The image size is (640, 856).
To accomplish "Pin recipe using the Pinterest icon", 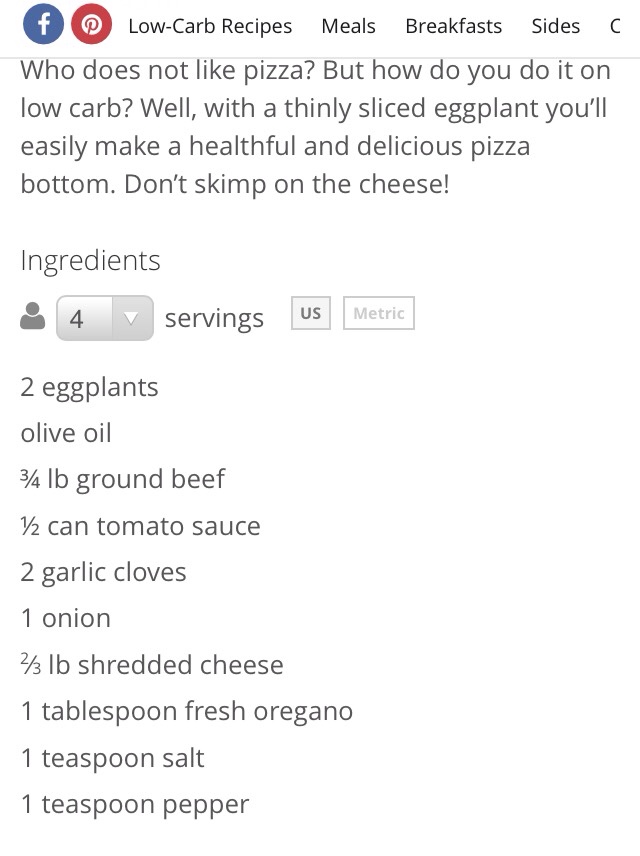I will [91, 25].
